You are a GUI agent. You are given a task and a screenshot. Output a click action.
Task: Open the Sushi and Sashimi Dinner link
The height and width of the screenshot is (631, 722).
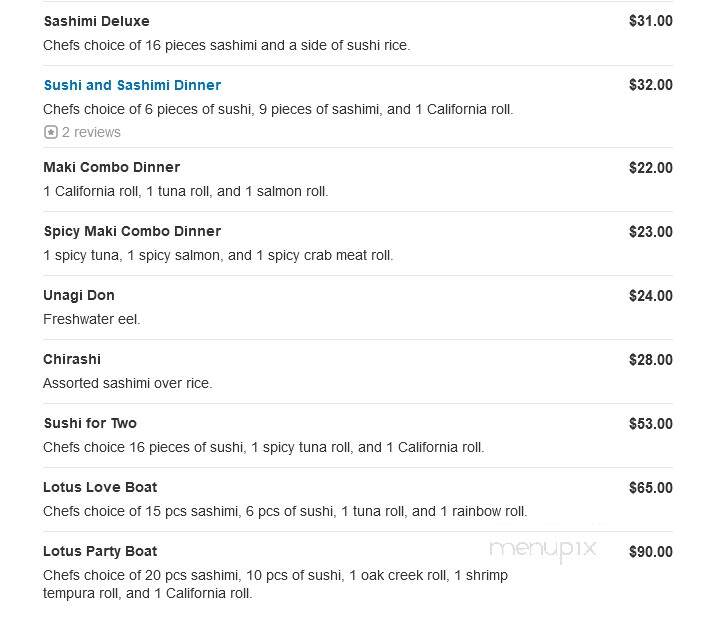click(x=132, y=85)
